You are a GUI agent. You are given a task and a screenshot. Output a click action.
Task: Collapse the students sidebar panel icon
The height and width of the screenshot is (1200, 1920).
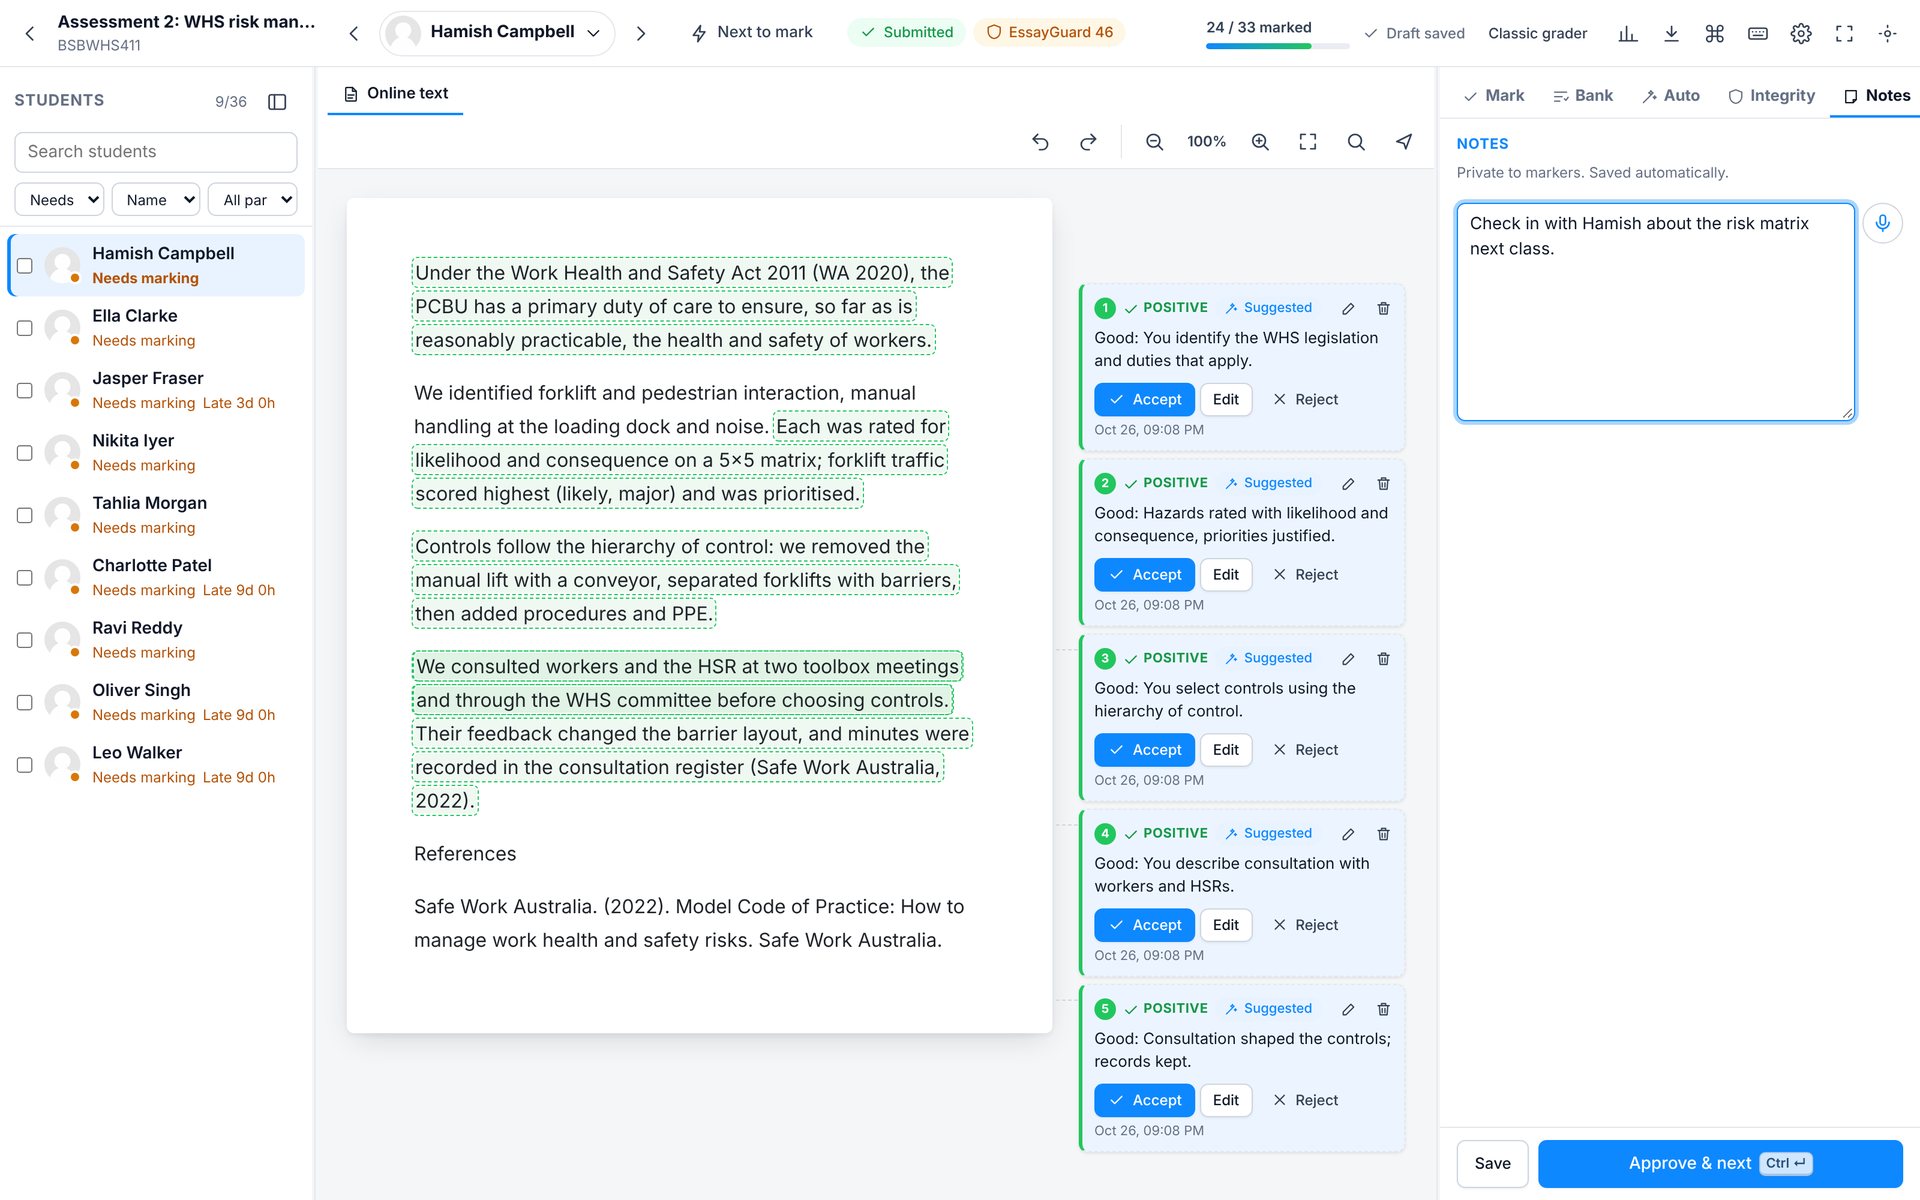(278, 101)
